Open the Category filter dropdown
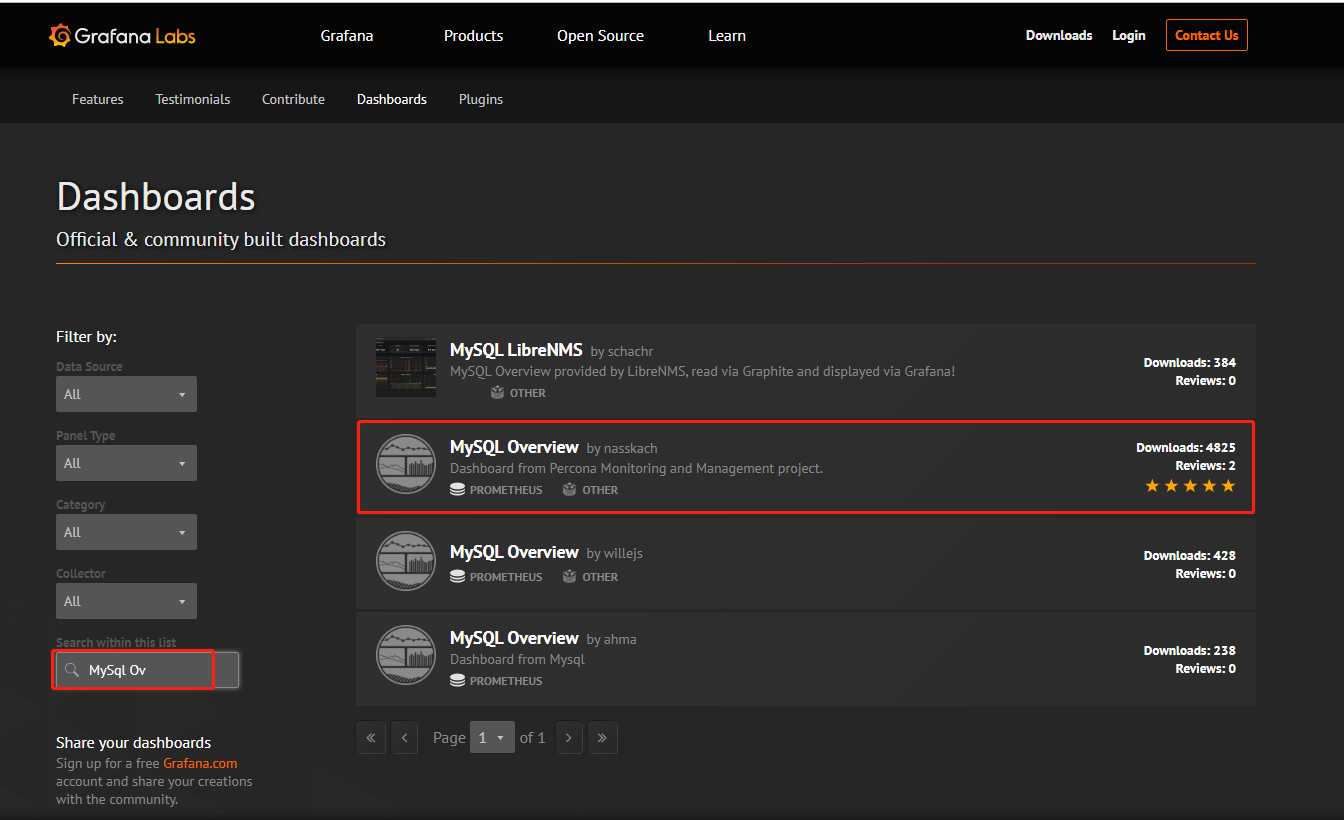Image resolution: width=1344 pixels, height=820 pixels. [x=126, y=532]
